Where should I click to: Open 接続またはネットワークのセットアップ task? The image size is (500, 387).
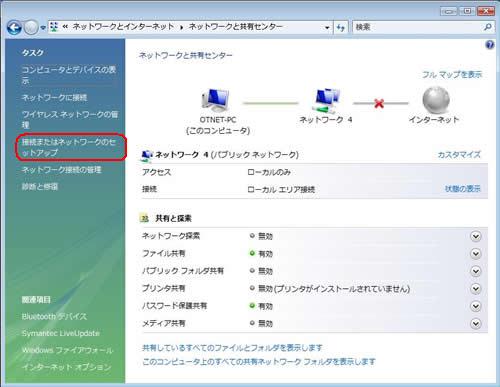click(x=69, y=147)
